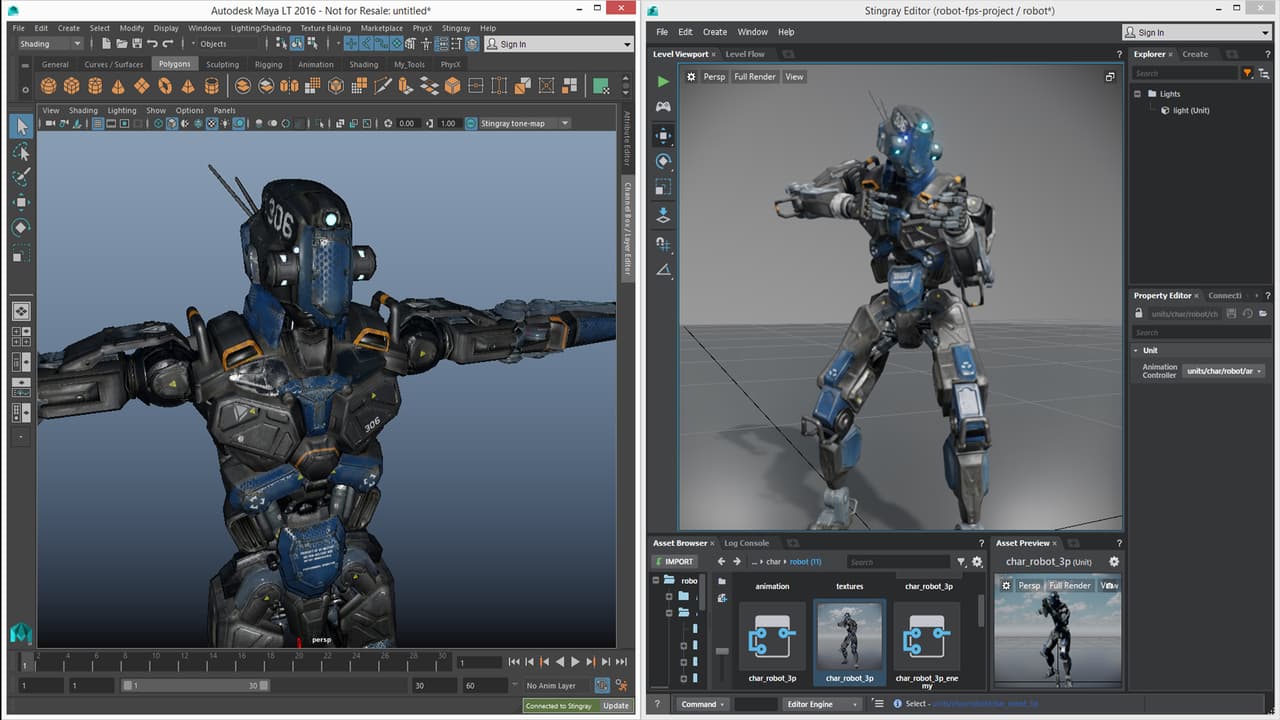Screen dimensions: 1280x720
Task: Click the Persp button in Level Viewport
Action: pos(714,77)
